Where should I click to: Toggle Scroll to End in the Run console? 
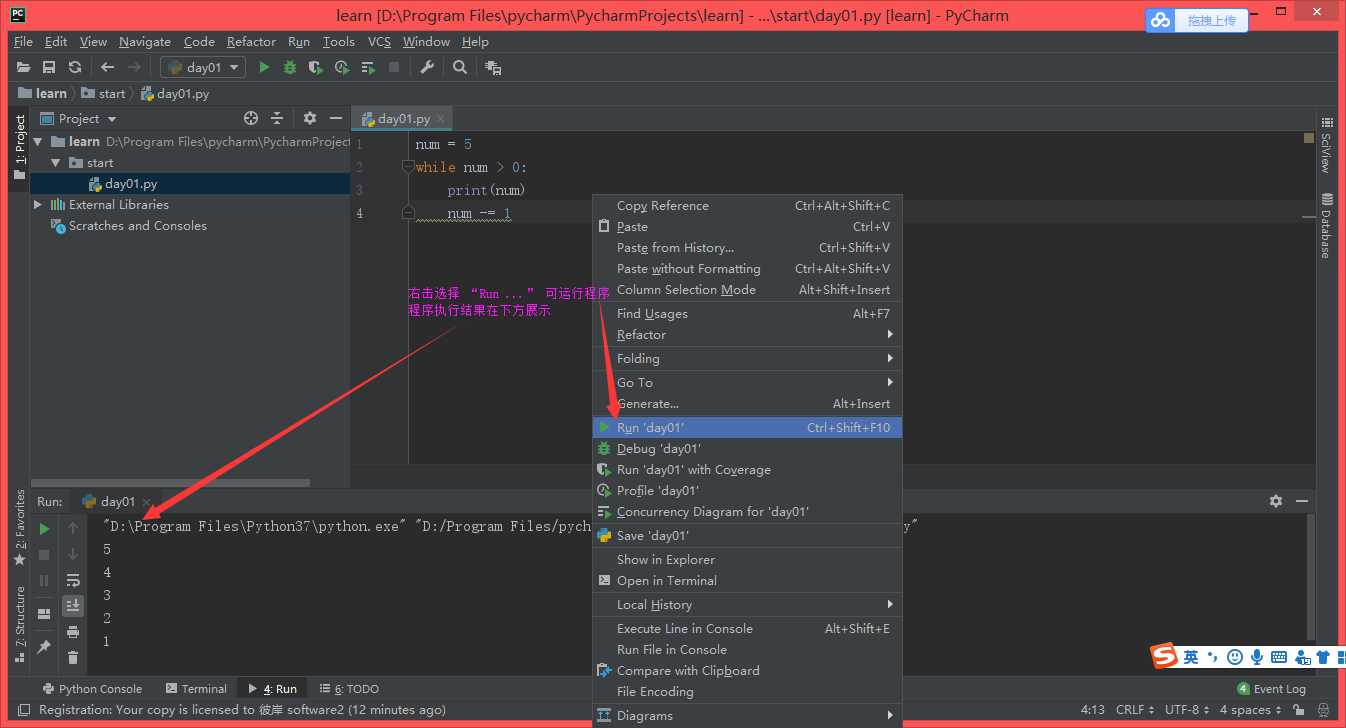73,606
